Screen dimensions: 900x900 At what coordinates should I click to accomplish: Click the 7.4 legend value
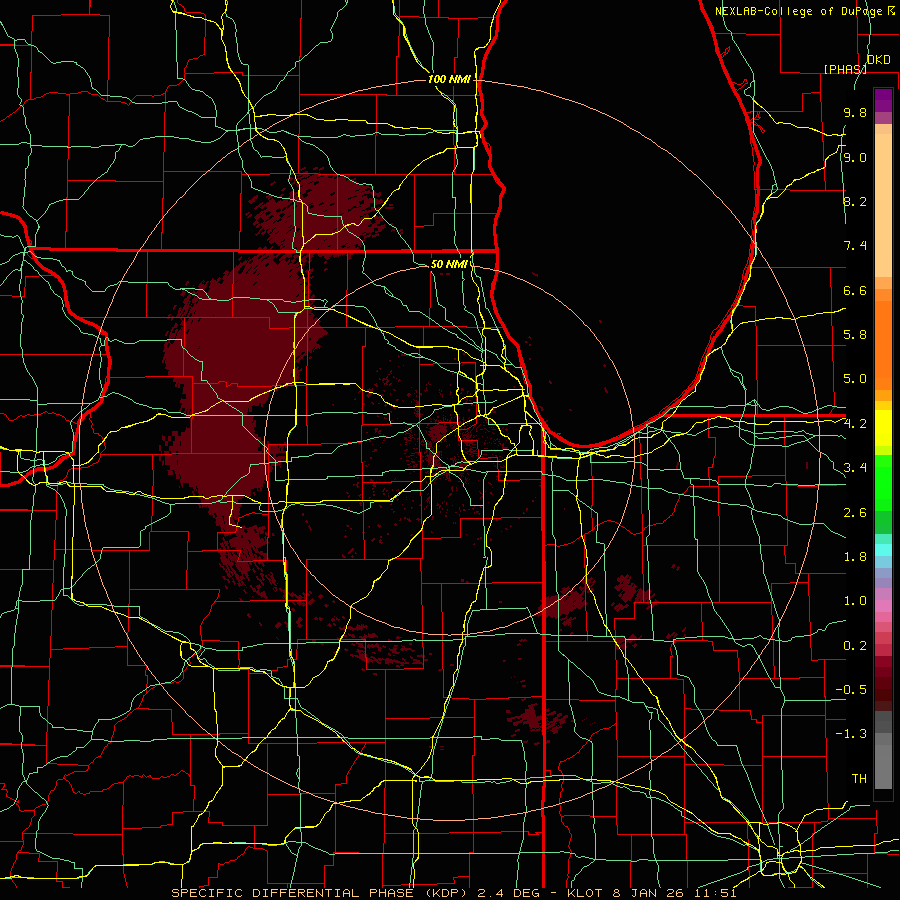(855, 246)
